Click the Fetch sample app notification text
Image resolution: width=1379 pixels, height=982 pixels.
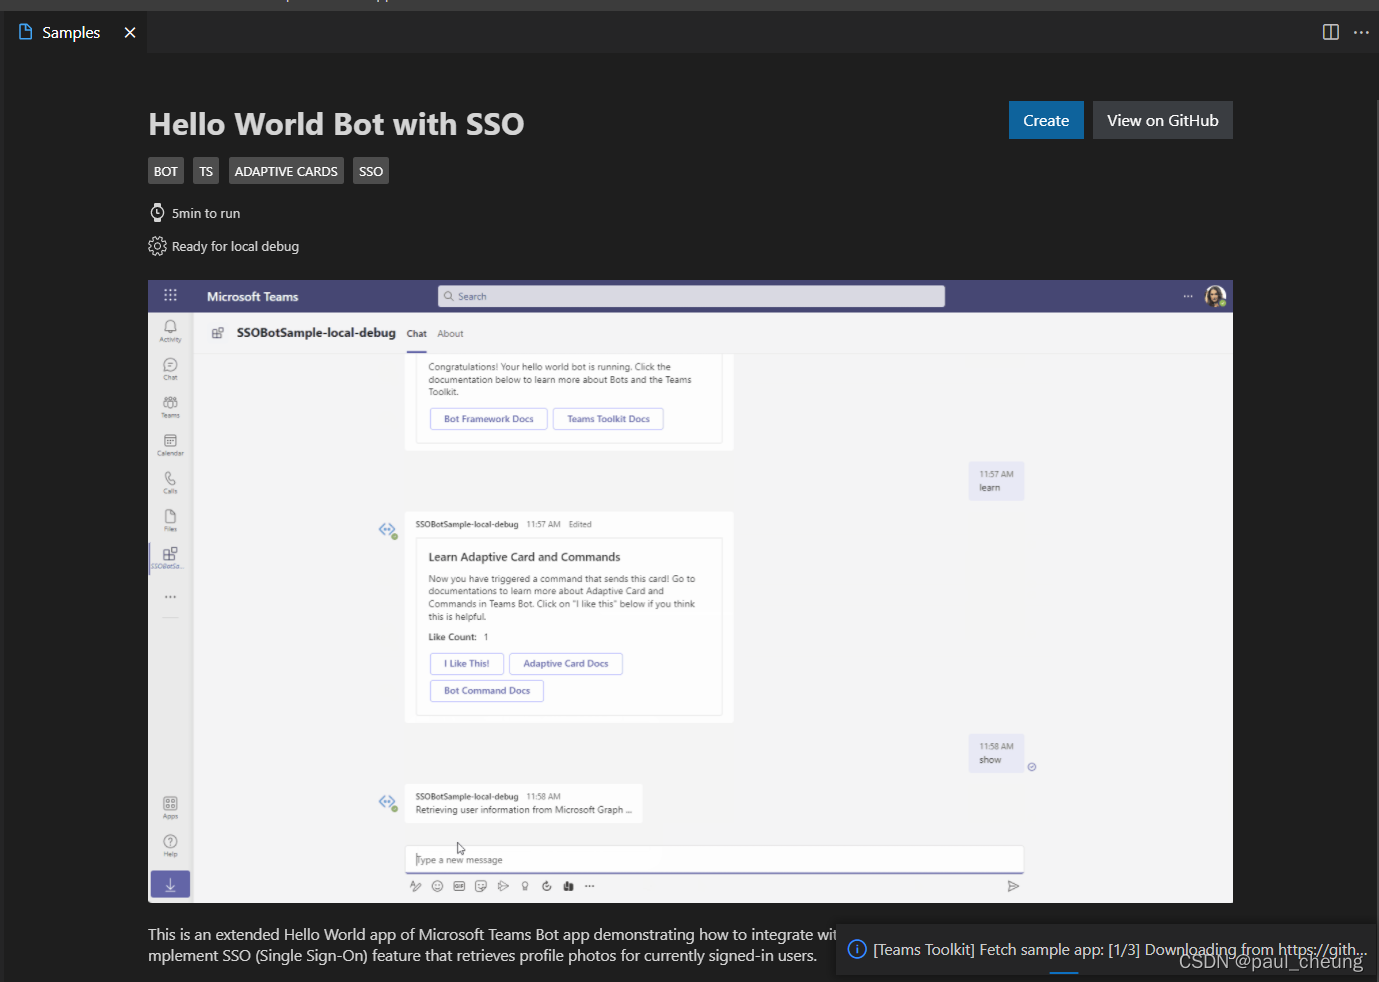[1119, 949]
